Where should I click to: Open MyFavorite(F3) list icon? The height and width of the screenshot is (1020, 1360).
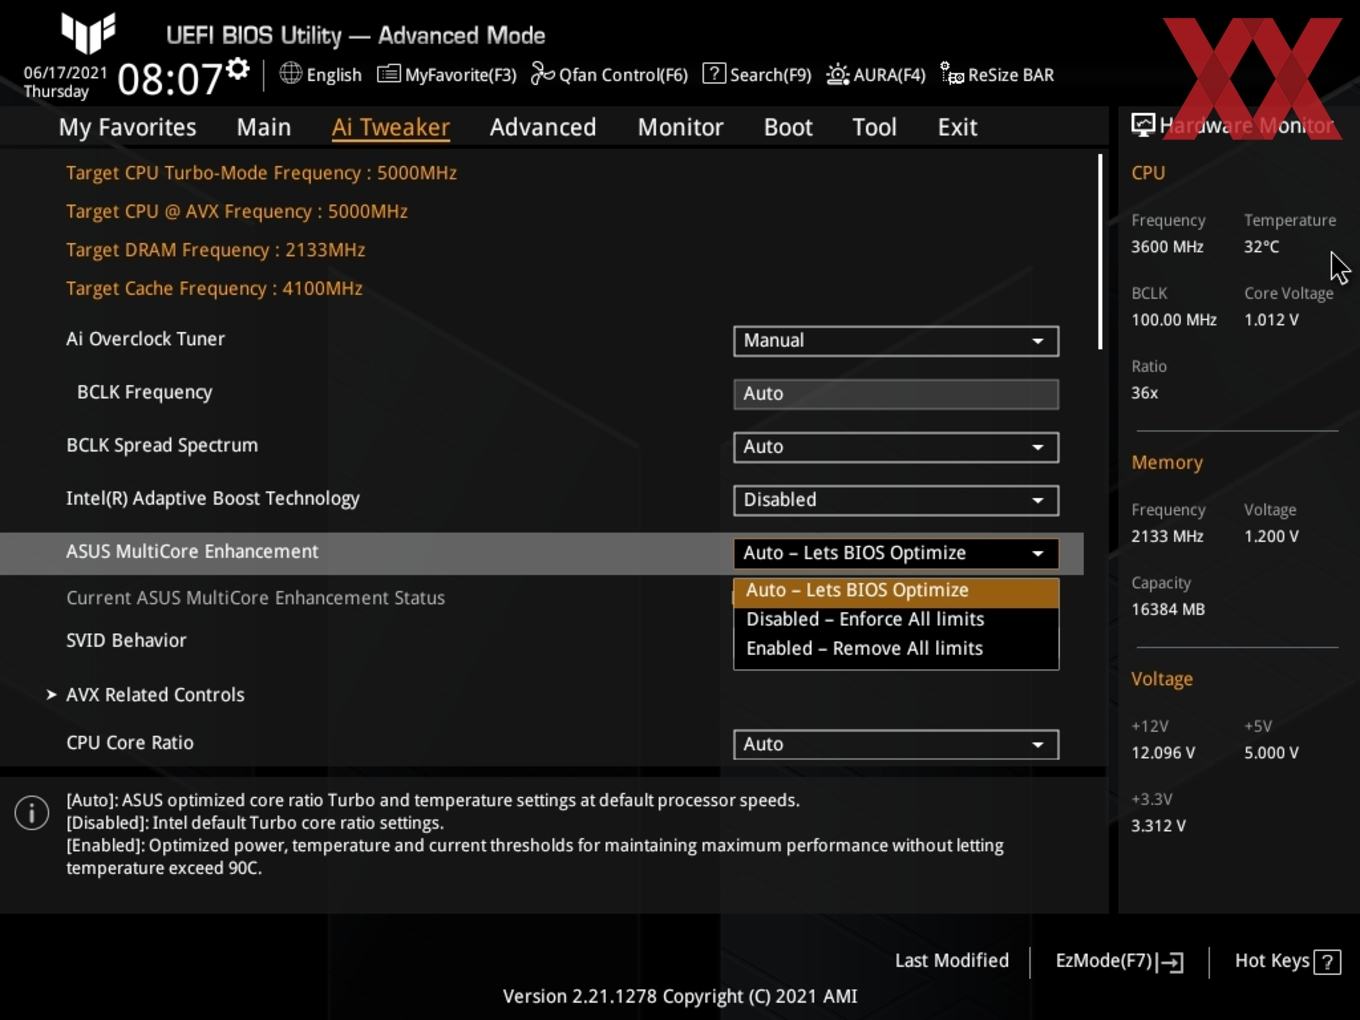pos(388,74)
